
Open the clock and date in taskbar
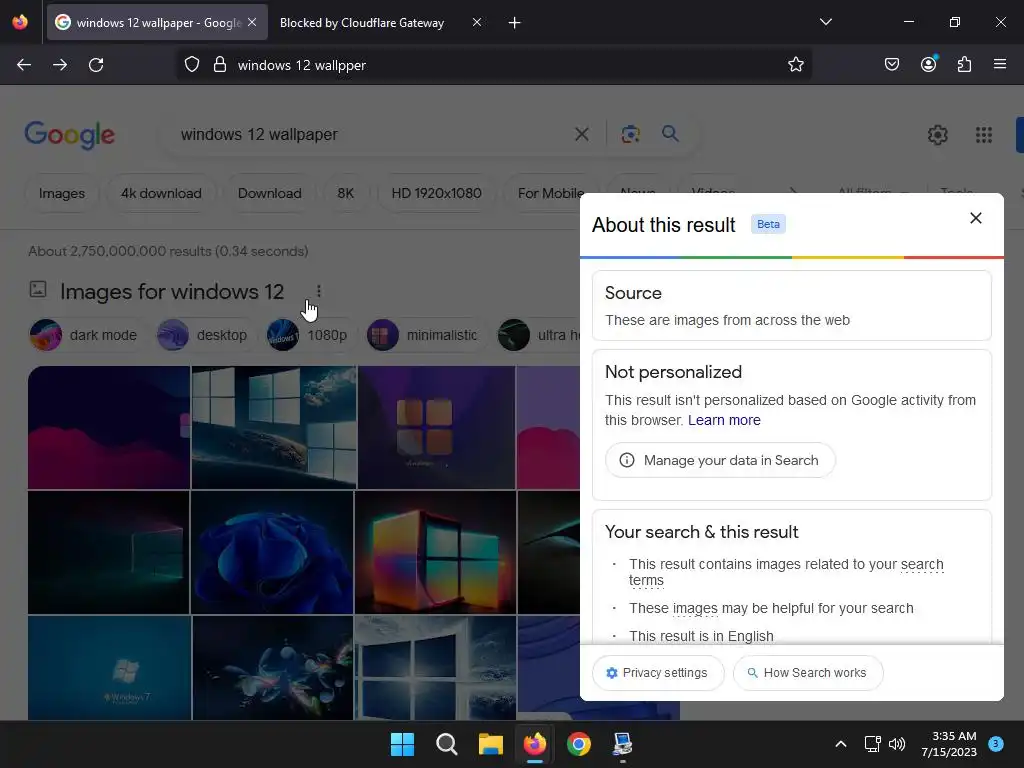[948, 744]
